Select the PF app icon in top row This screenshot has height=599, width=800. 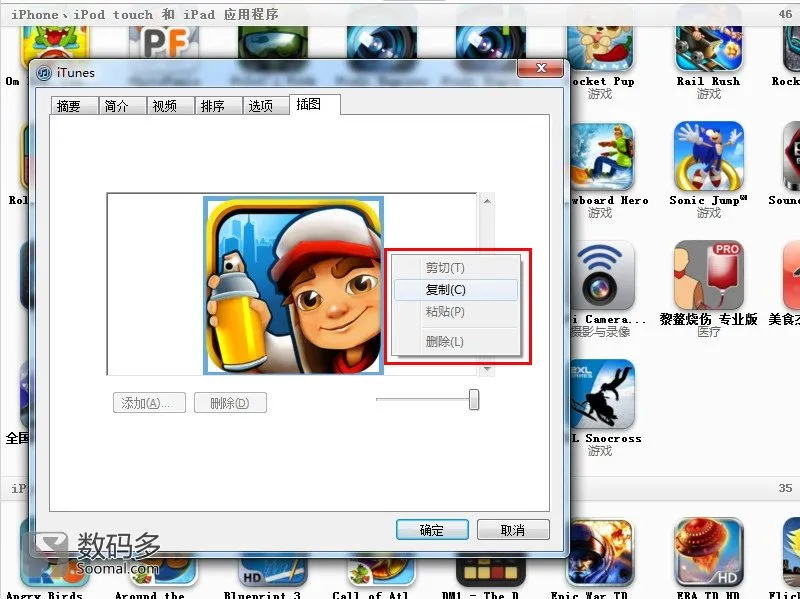coord(166,42)
